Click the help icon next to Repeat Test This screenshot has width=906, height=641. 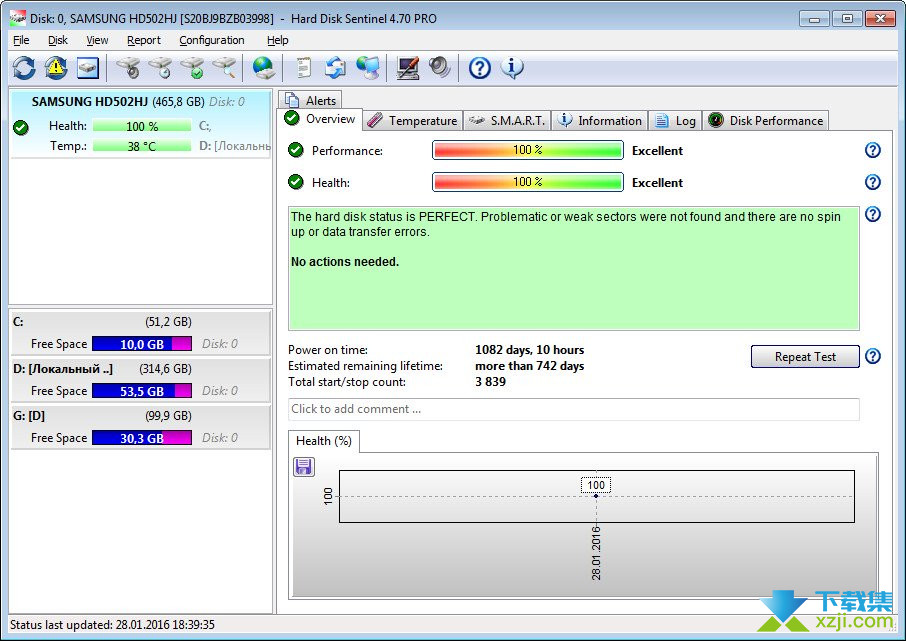(872, 356)
